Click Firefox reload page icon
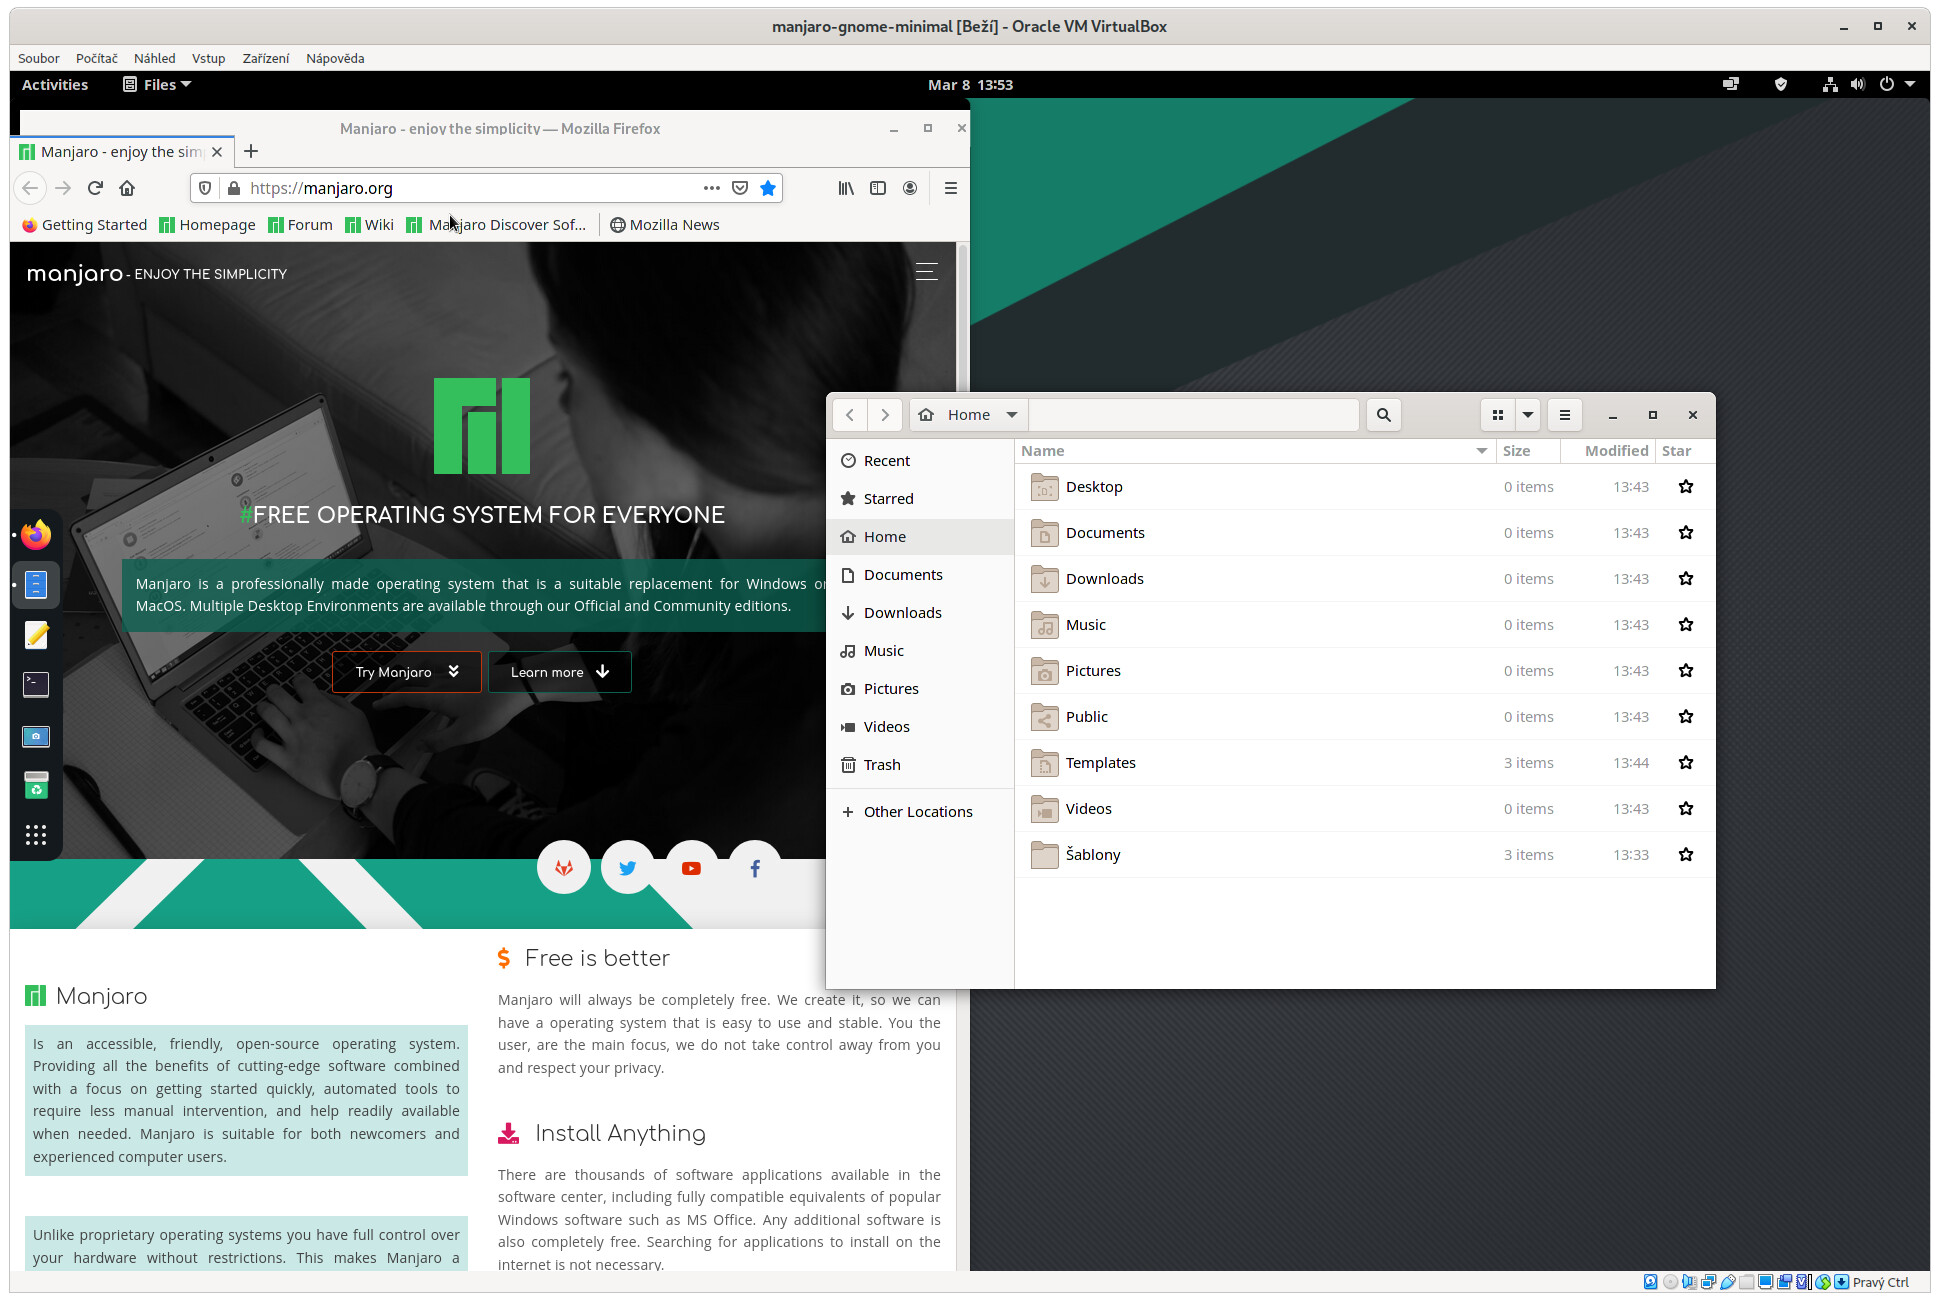 (x=95, y=188)
